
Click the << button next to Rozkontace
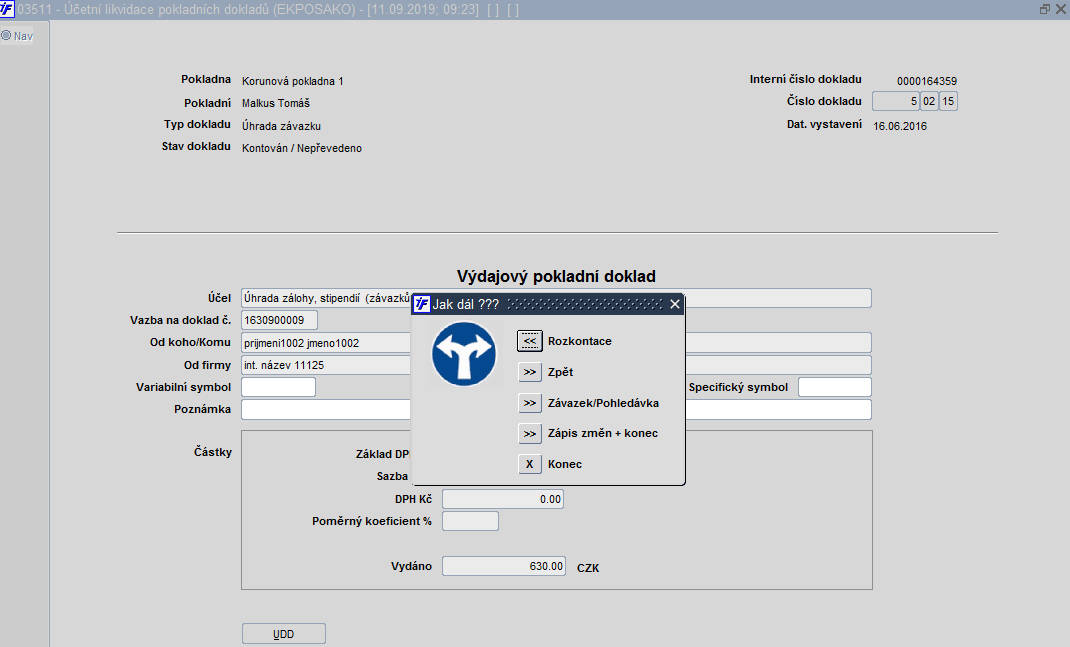coord(530,341)
